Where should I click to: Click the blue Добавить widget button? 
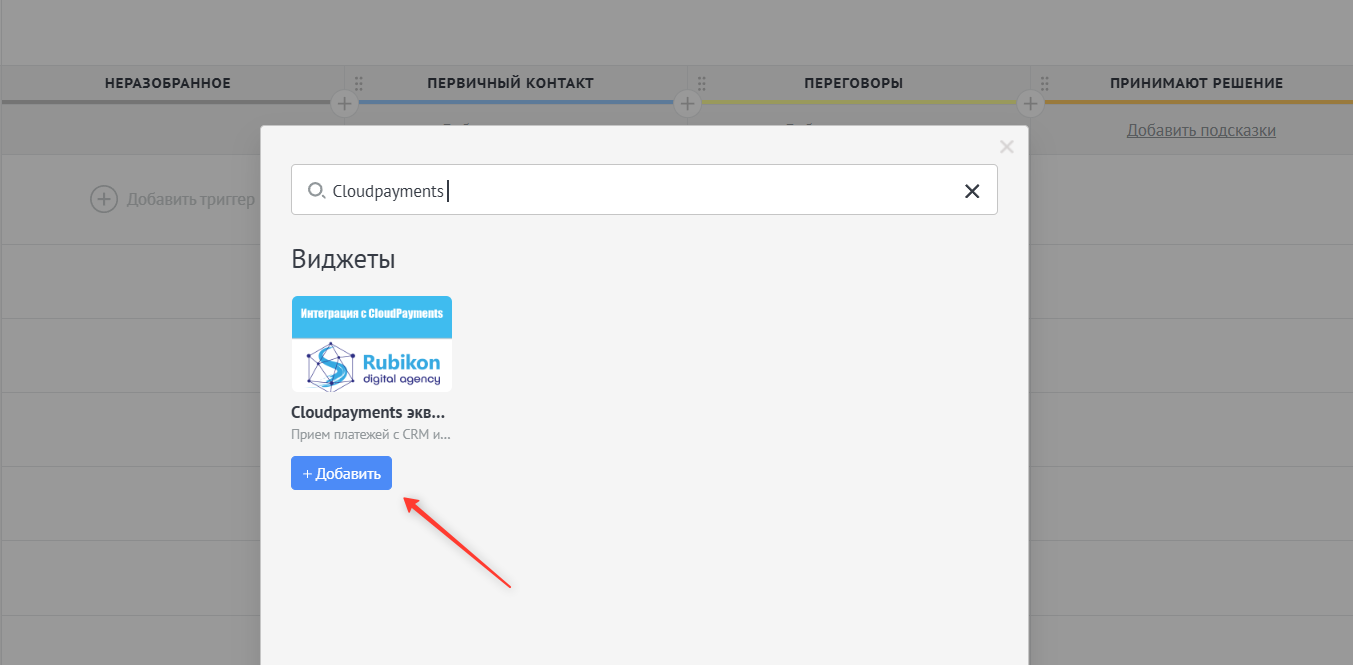pyautogui.click(x=341, y=473)
